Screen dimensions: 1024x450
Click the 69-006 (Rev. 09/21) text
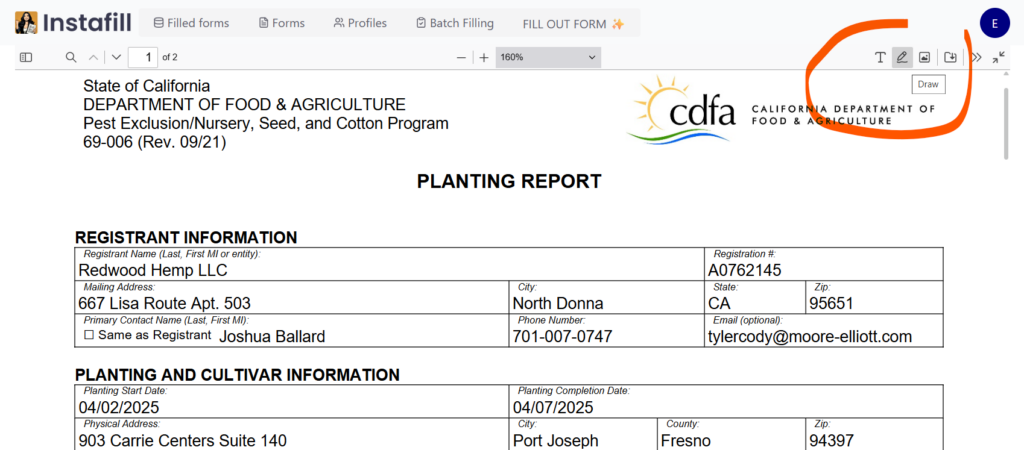click(155, 142)
